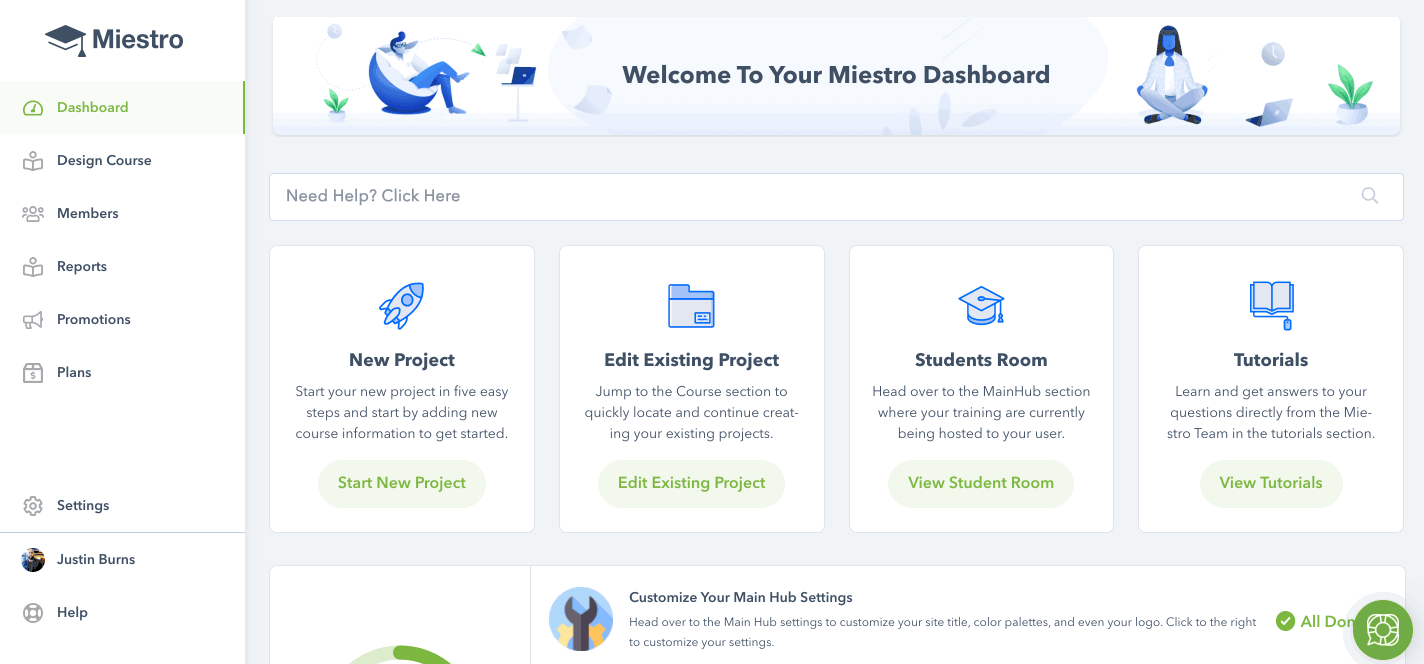Click the rocket icon above New Project
Image resolution: width=1424 pixels, height=664 pixels.
(402, 305)
